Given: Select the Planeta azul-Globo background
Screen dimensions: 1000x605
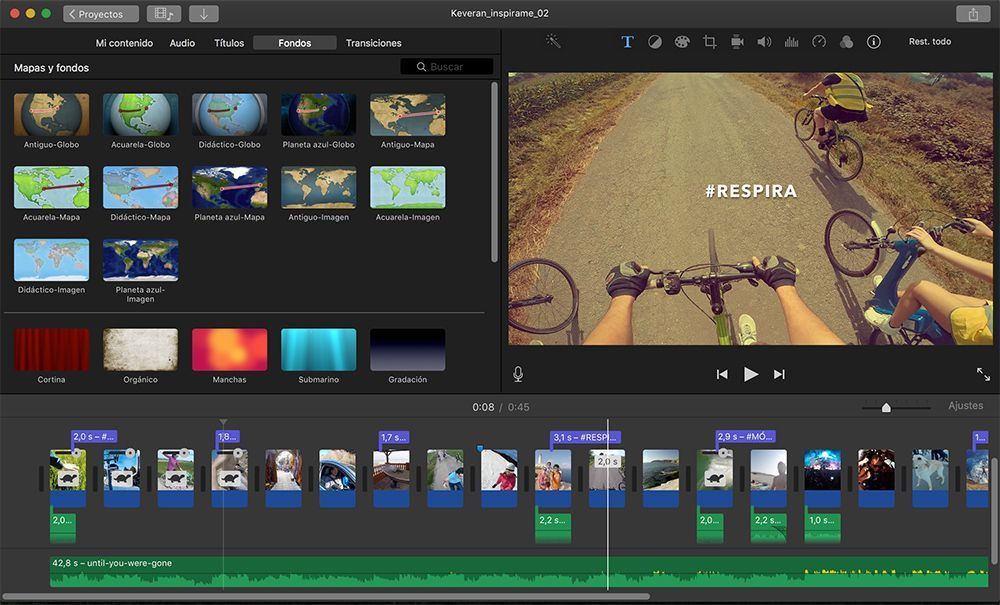Looking at the screenshot, I should click(x=318, y=115).
